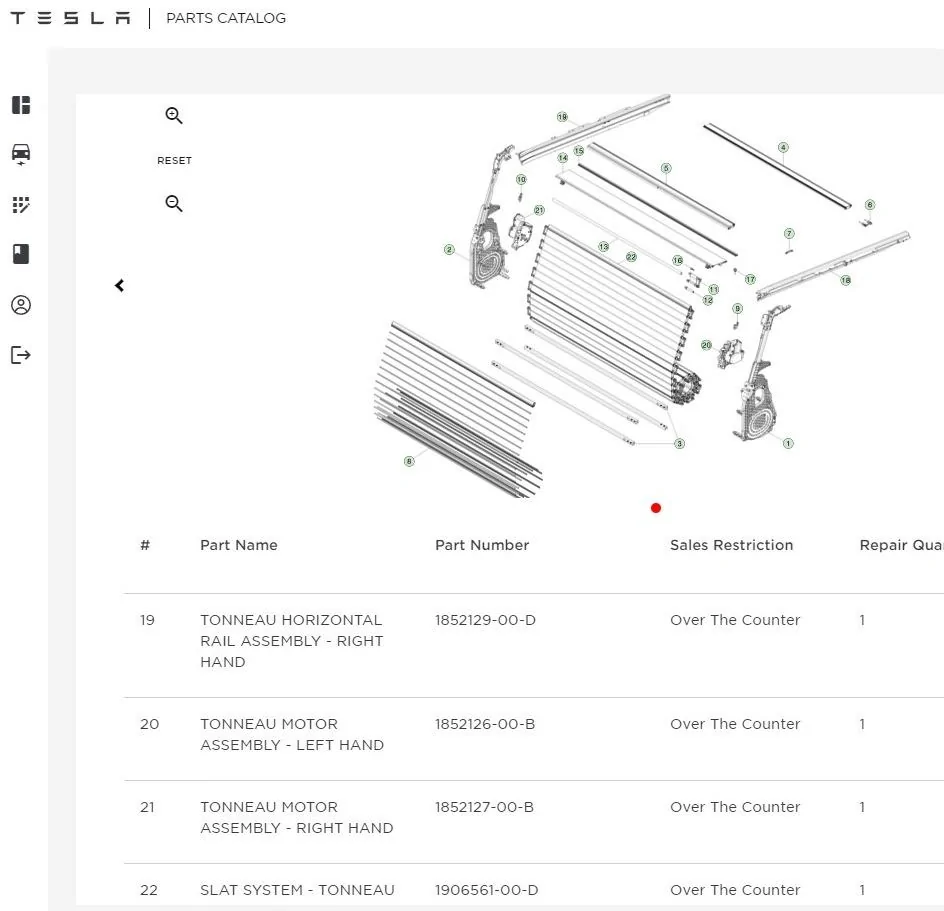The width and height of the screenshot is (944, 911).
Task: Select callout 19 on the diagram
Action: (562, 117)
